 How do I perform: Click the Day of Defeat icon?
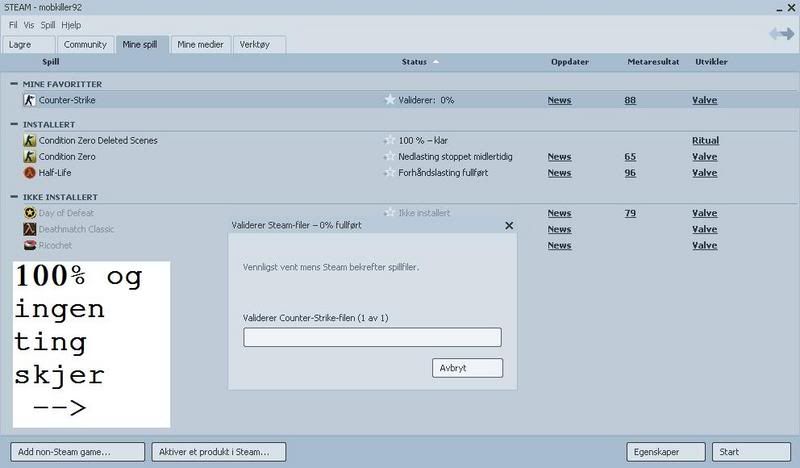(29, 213)
